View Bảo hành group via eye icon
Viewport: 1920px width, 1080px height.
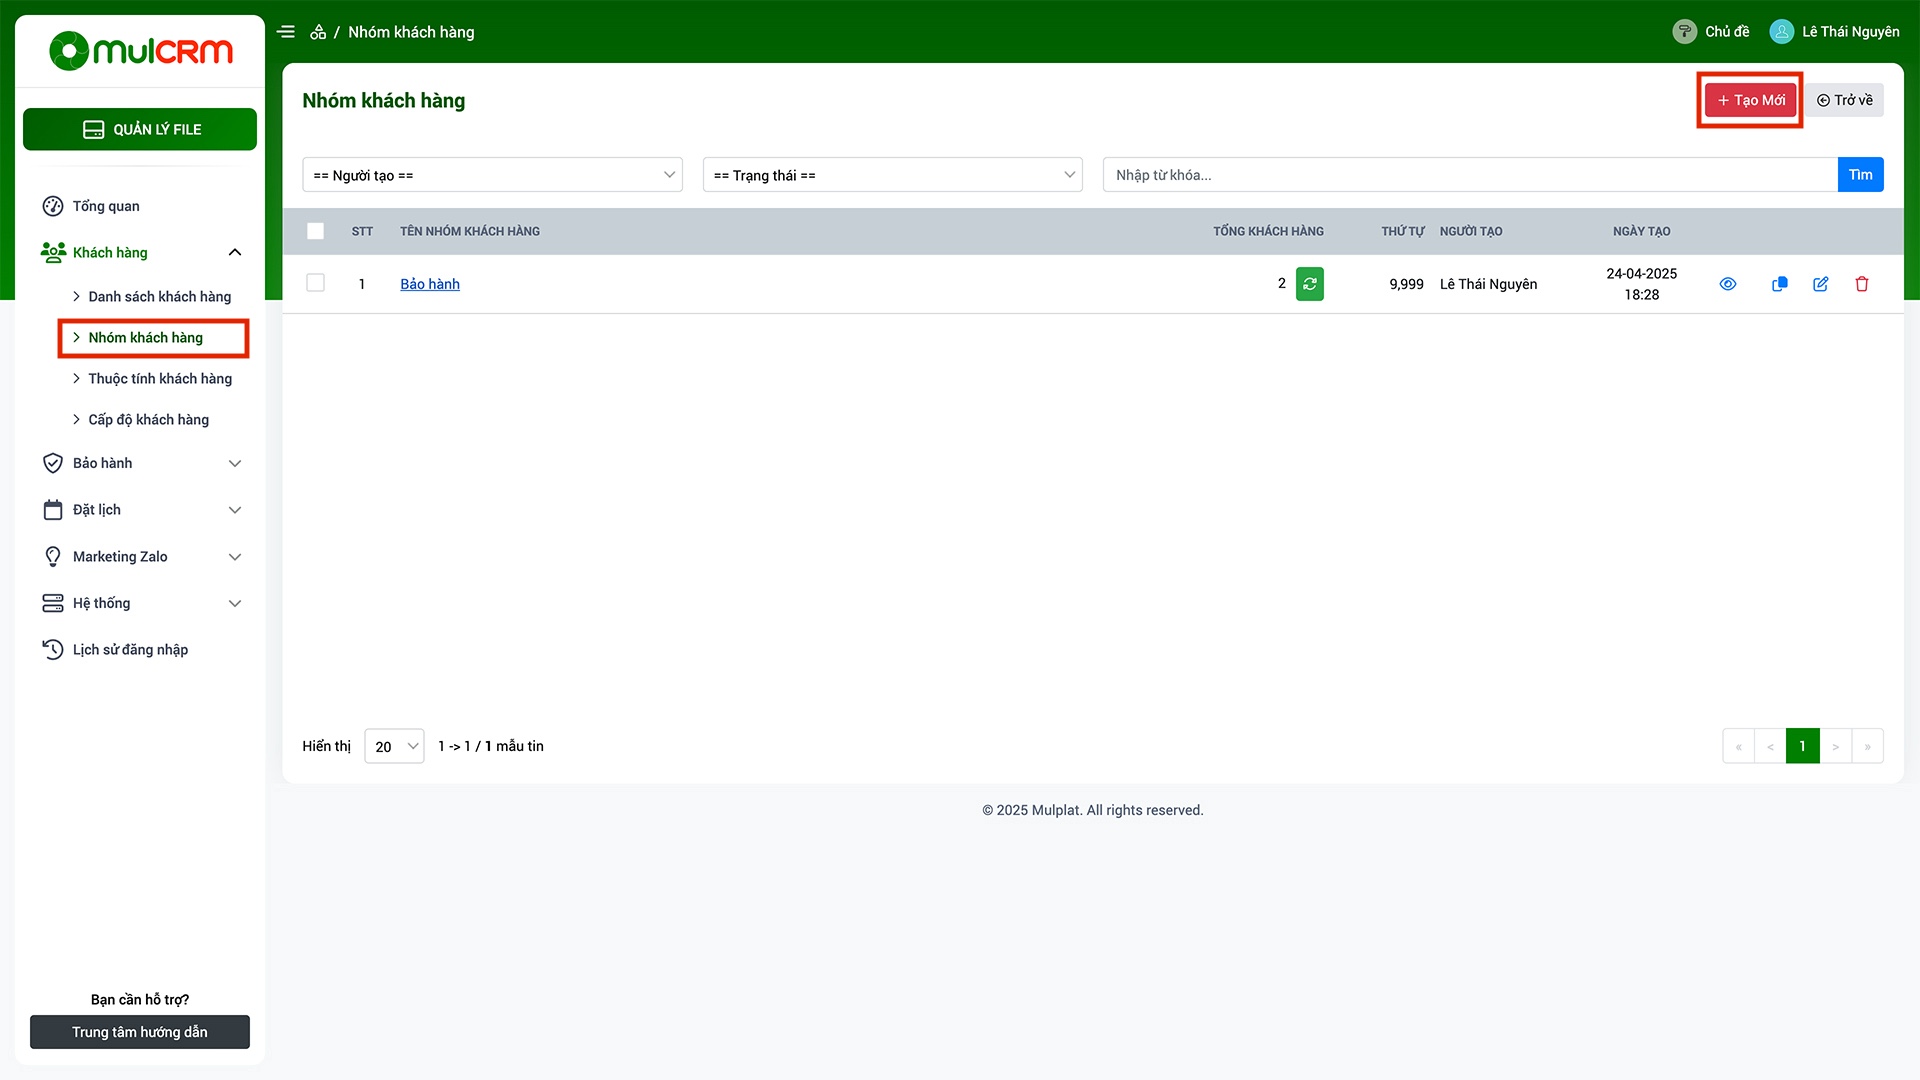(1727, 284)
